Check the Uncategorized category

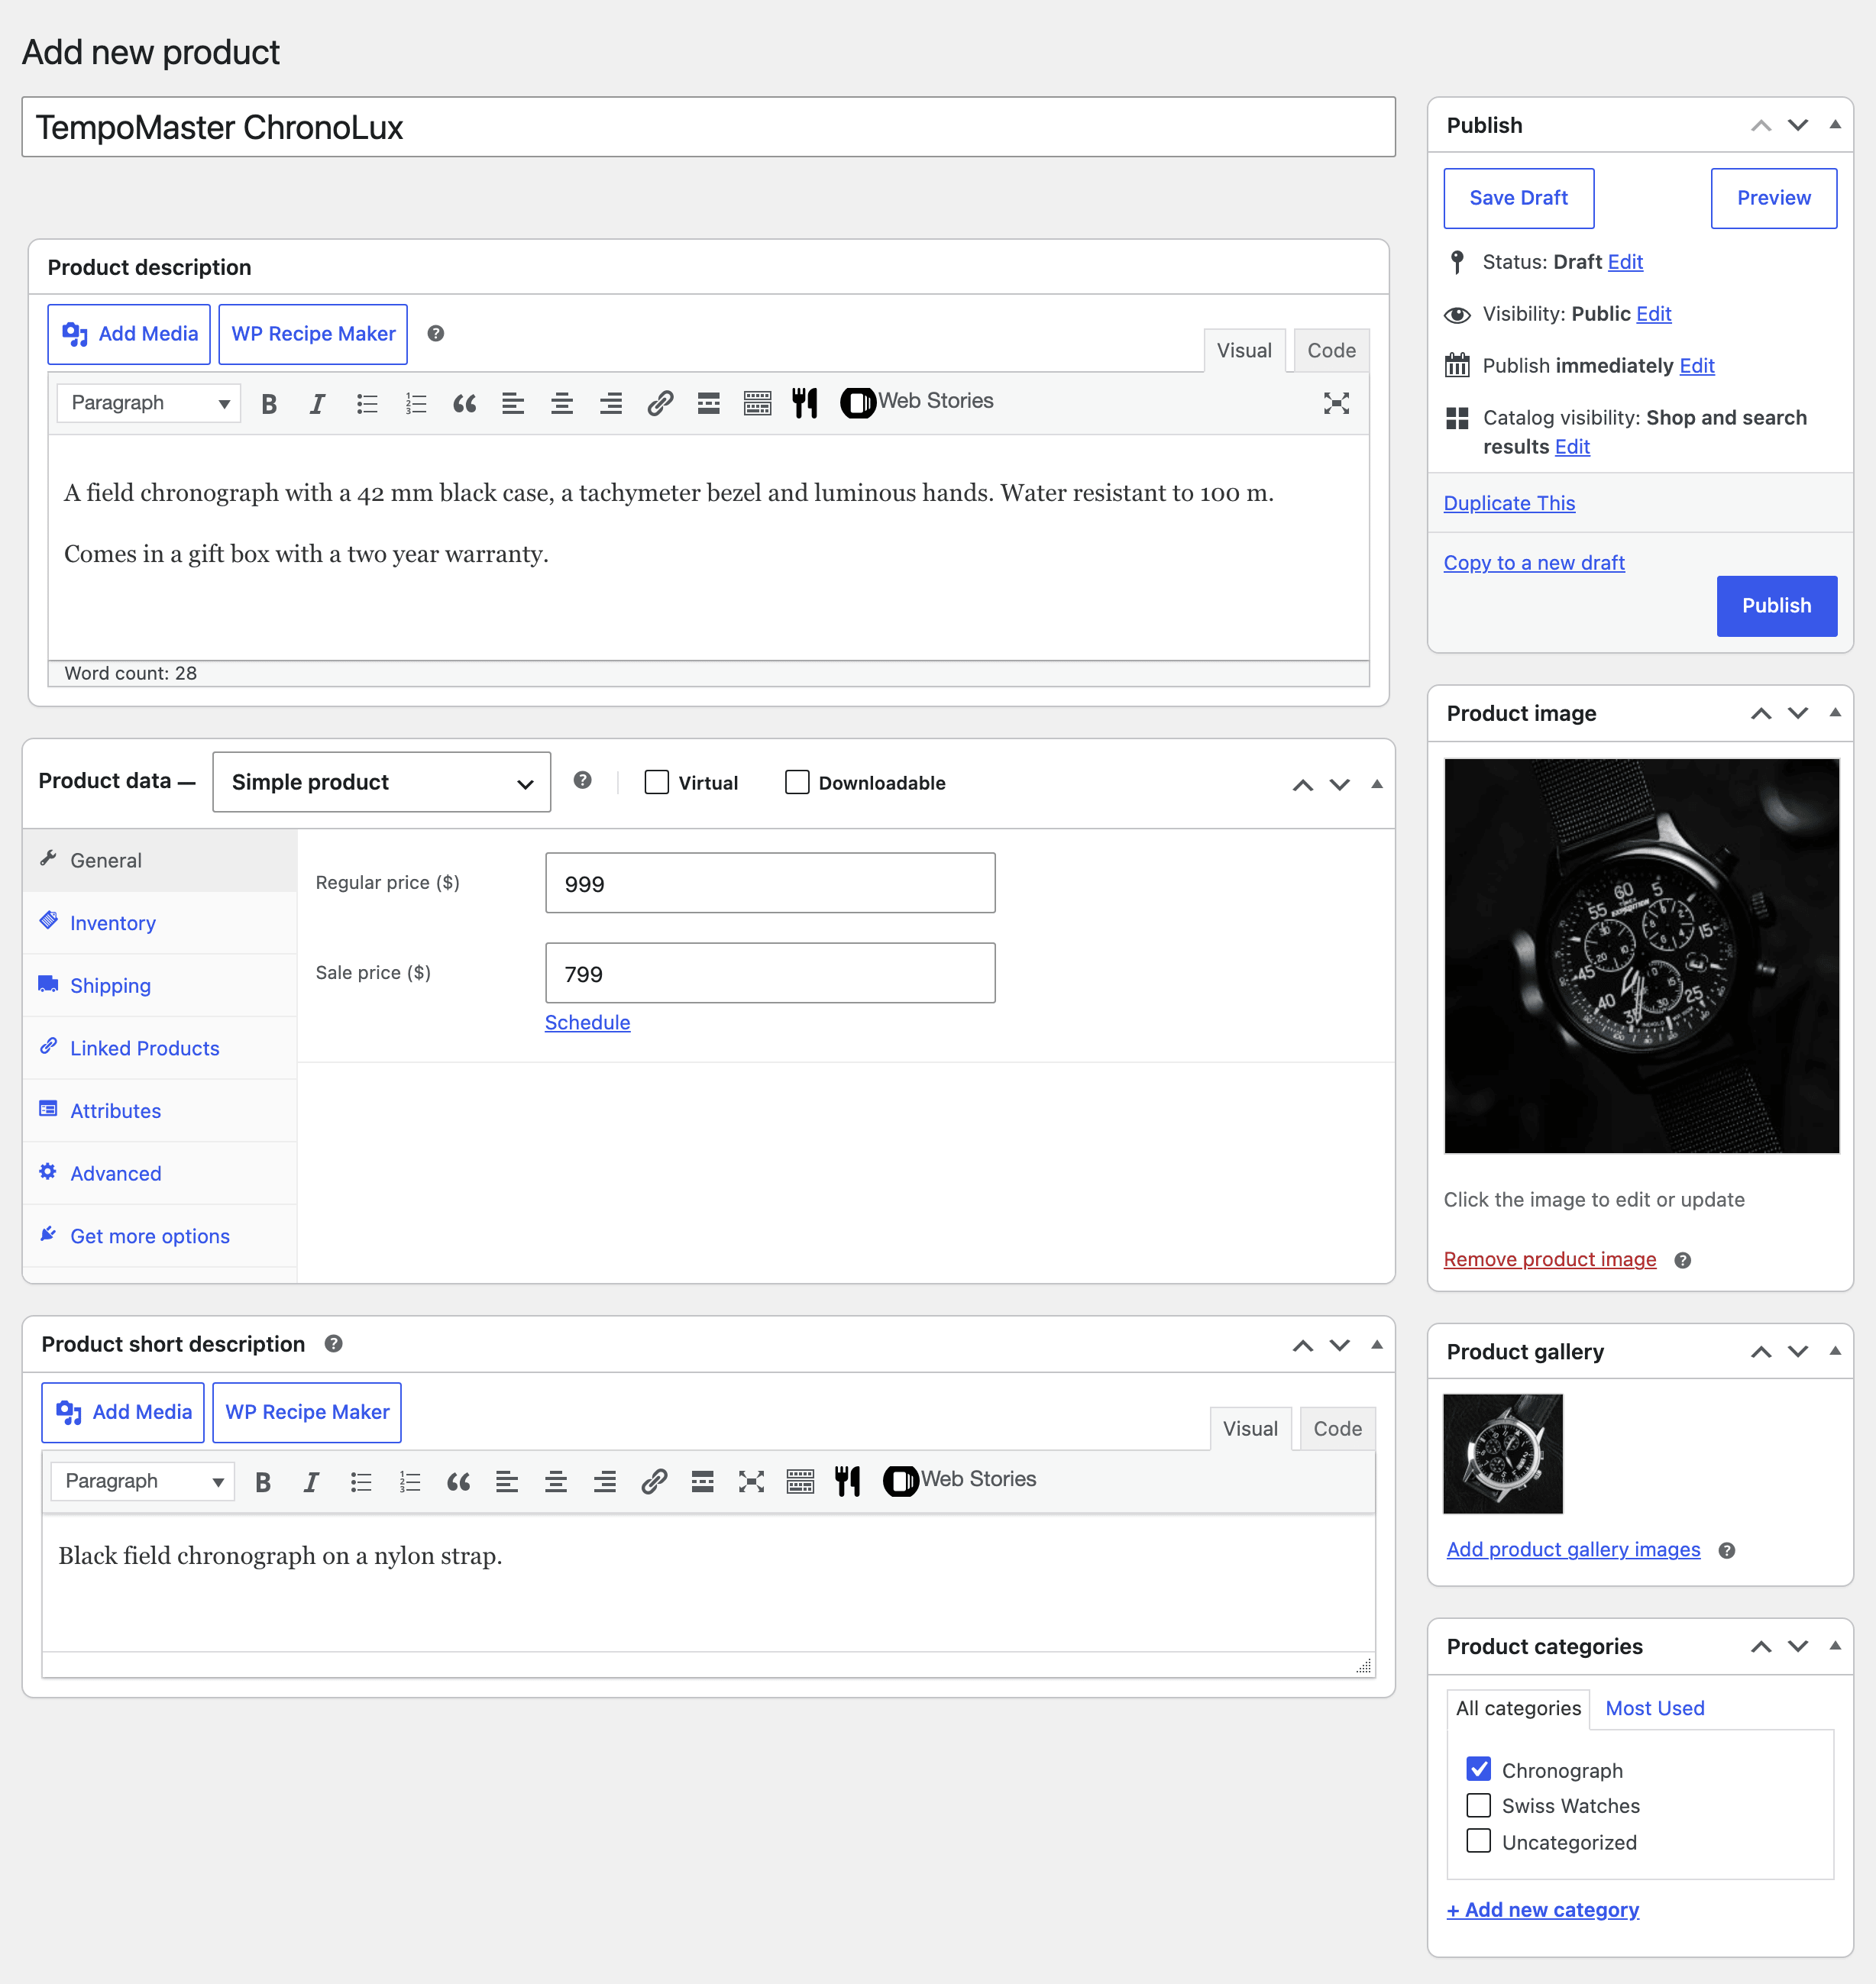point(1479,1841)
